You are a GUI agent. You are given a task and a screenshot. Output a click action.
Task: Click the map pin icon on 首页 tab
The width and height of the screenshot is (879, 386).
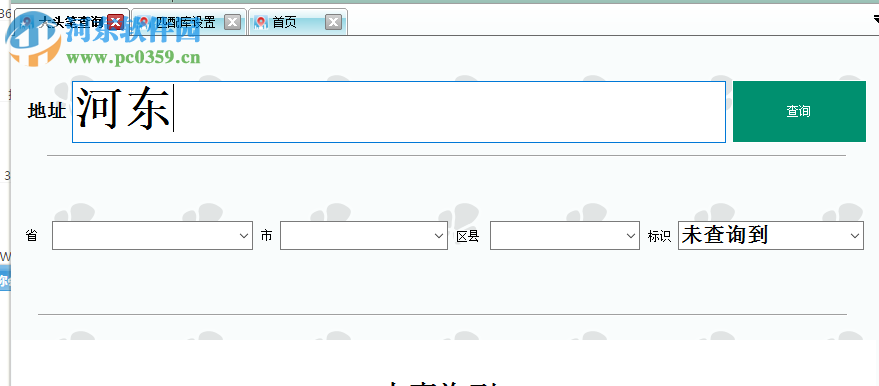coord(261,22)
